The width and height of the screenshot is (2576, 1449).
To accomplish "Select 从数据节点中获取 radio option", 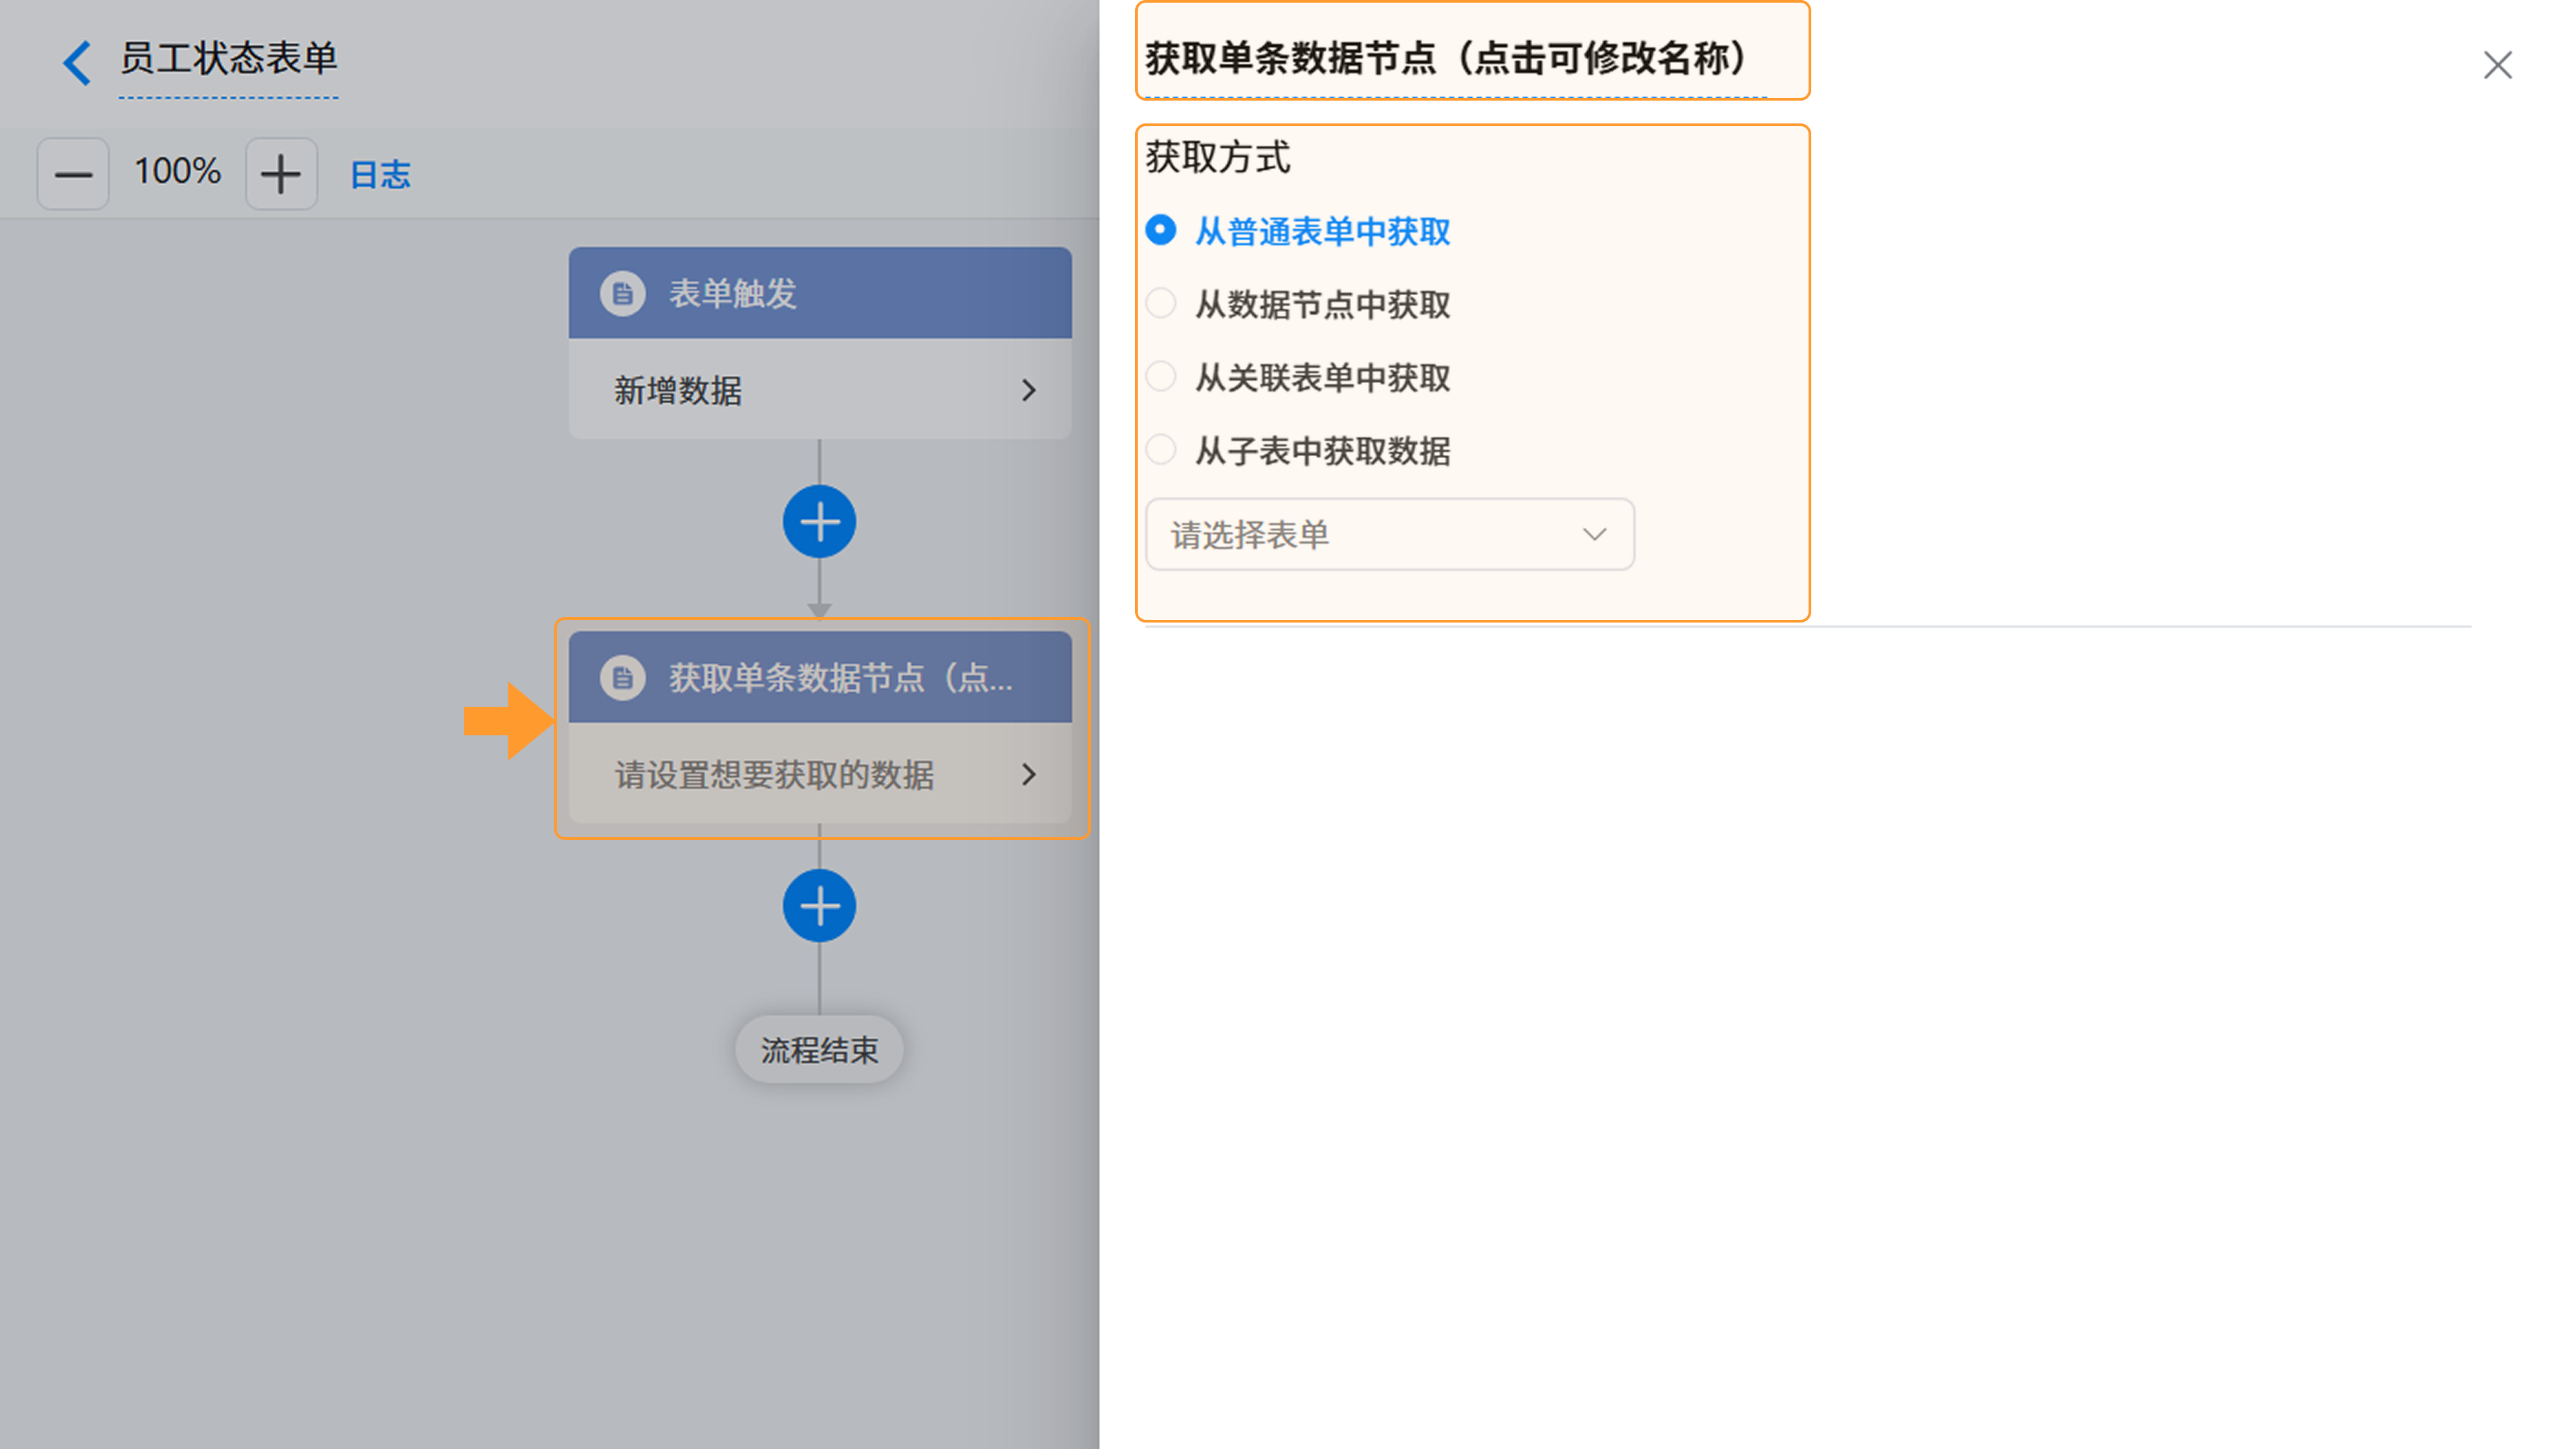I will click(1298, 304).
